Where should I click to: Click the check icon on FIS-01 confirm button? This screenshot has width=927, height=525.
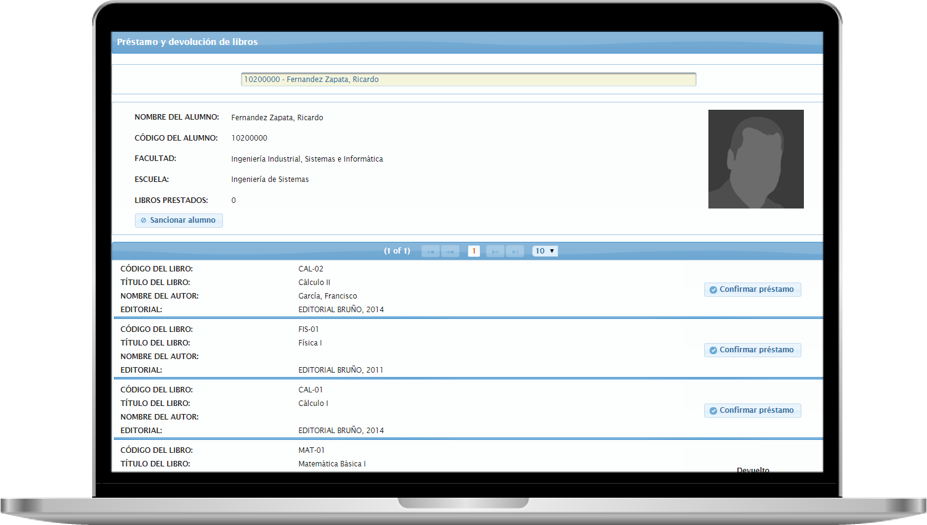click(712, 350)
